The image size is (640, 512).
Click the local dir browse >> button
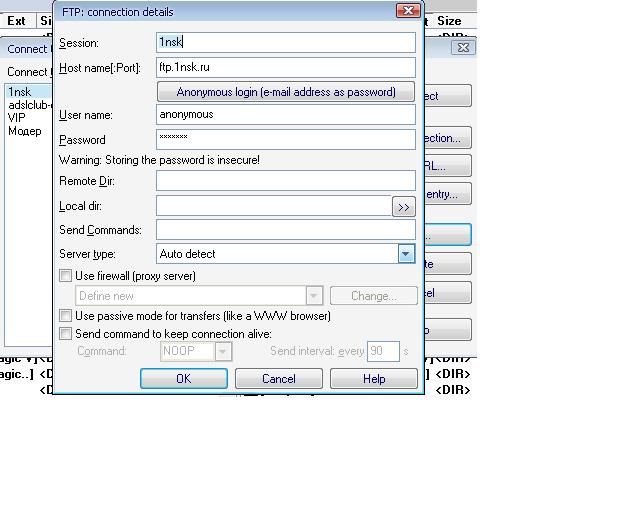coord(403,207)
